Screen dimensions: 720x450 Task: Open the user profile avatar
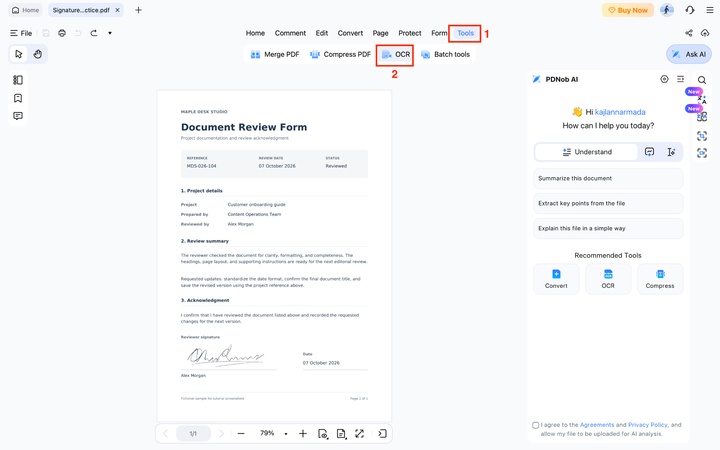(667, 10)
